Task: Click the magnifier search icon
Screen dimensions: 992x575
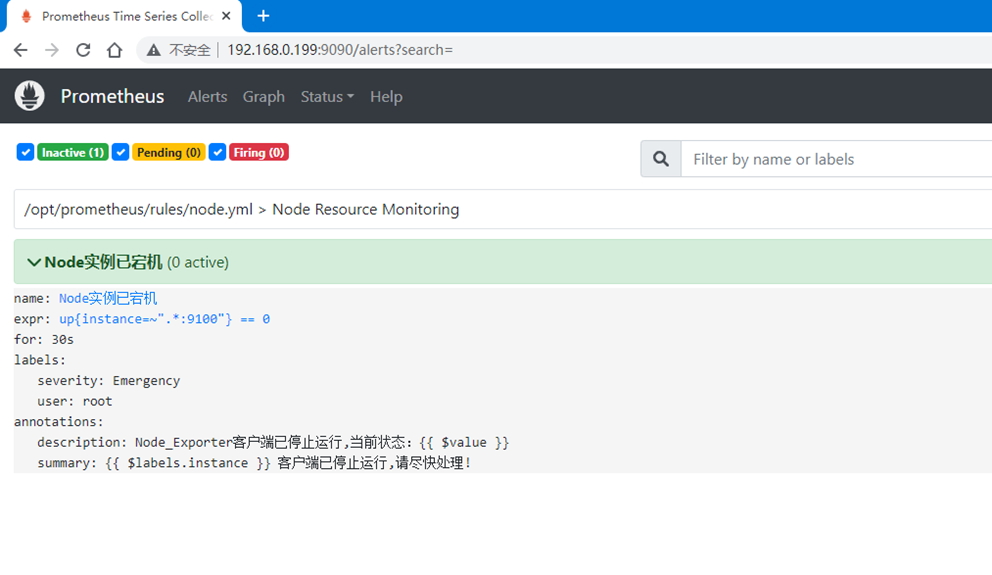Action: coord(661,159)
